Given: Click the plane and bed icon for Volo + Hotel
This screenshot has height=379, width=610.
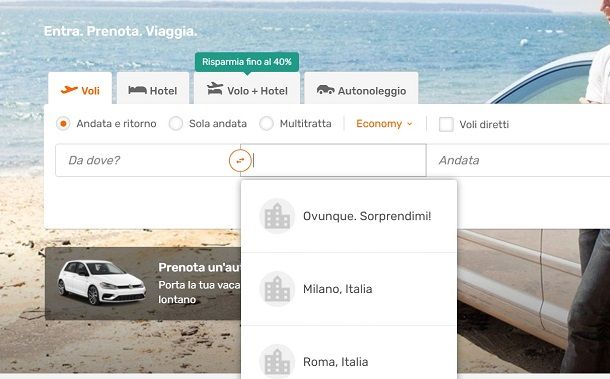Looking at the screenshot, I should (x=215, y=89).
